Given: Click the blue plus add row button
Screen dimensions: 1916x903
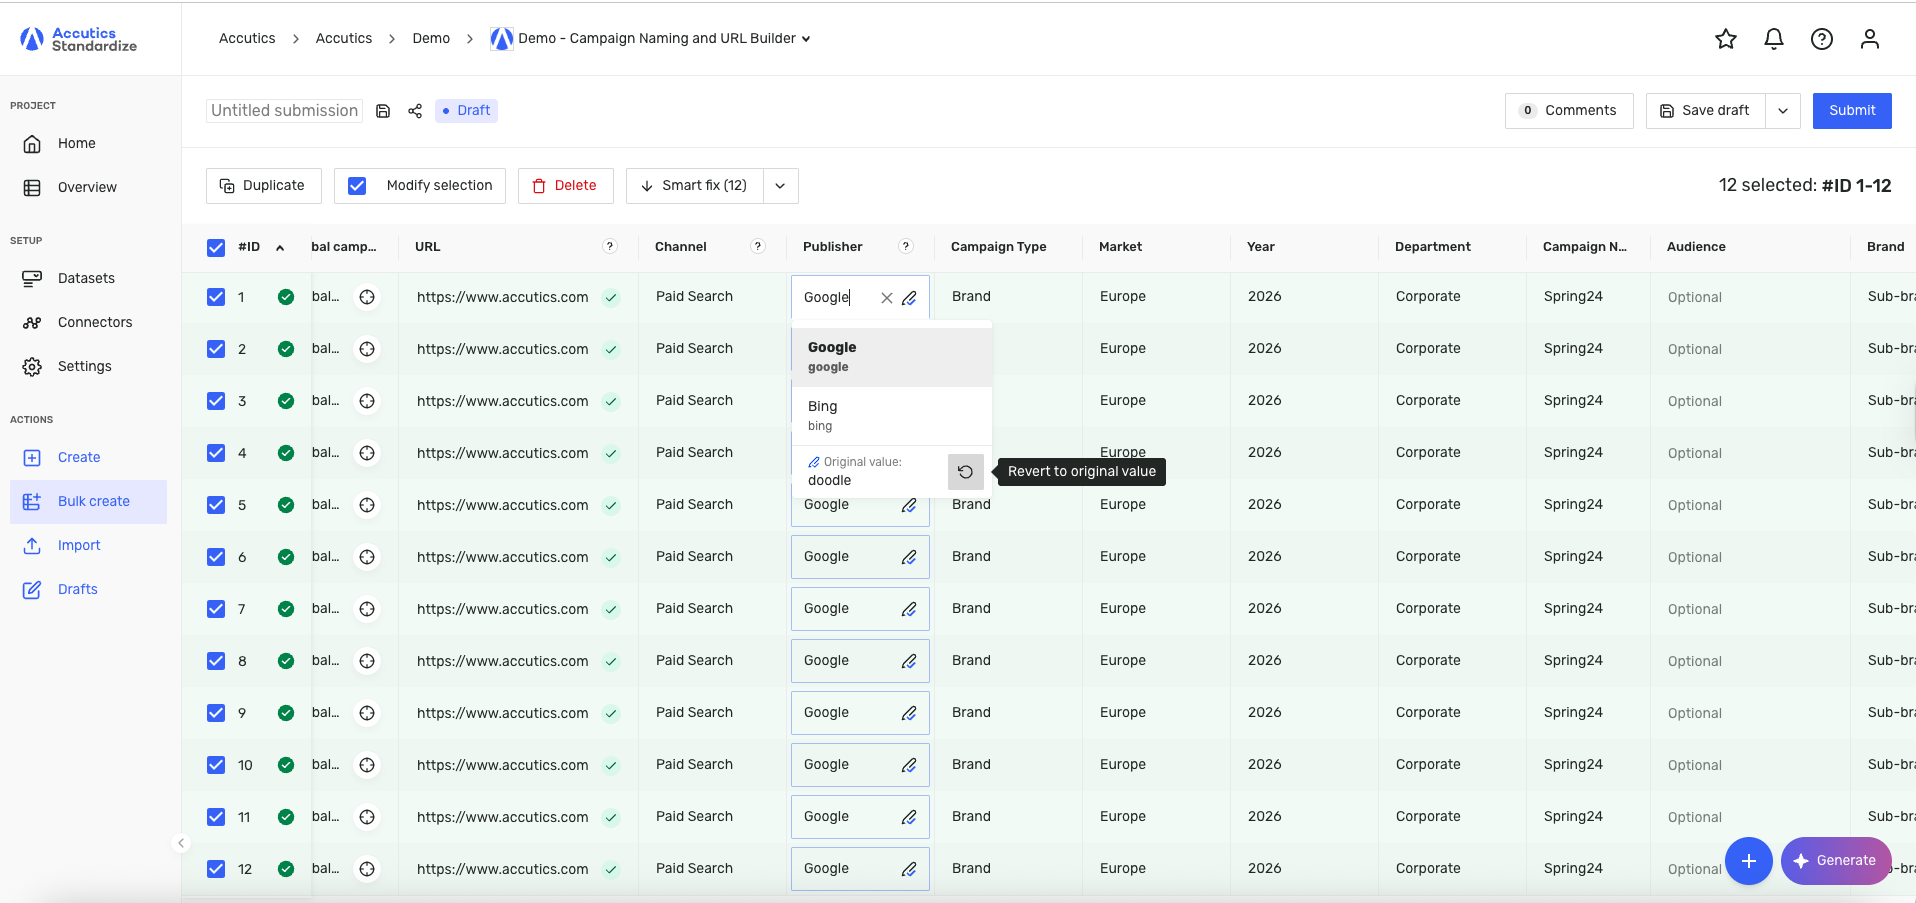Looking at the screenshot, I should click(1748, 861).
